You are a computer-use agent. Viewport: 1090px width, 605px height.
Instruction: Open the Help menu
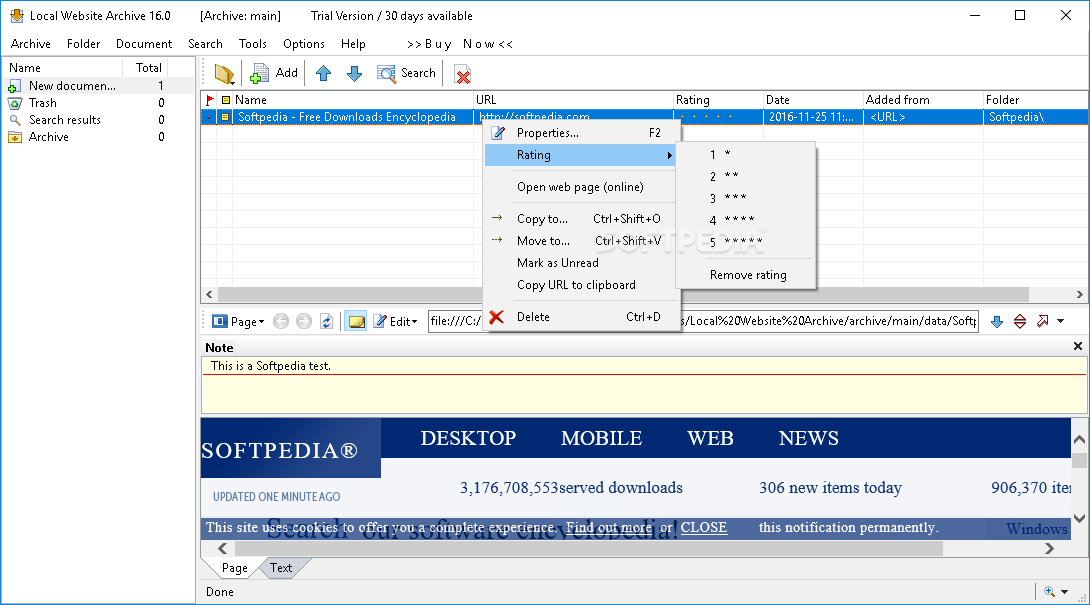pyautogui.click(x=353, y=44)
